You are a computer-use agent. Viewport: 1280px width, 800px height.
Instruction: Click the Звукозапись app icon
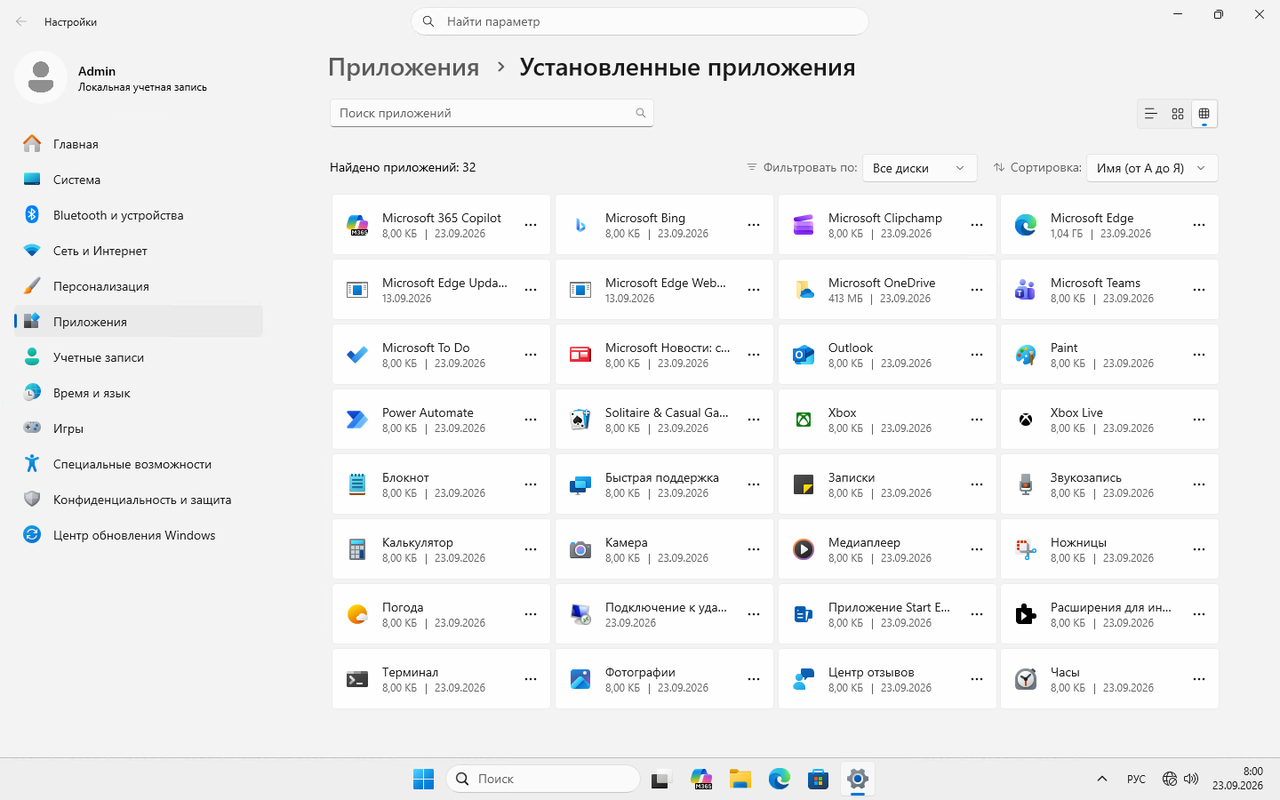click(1025, 485)
